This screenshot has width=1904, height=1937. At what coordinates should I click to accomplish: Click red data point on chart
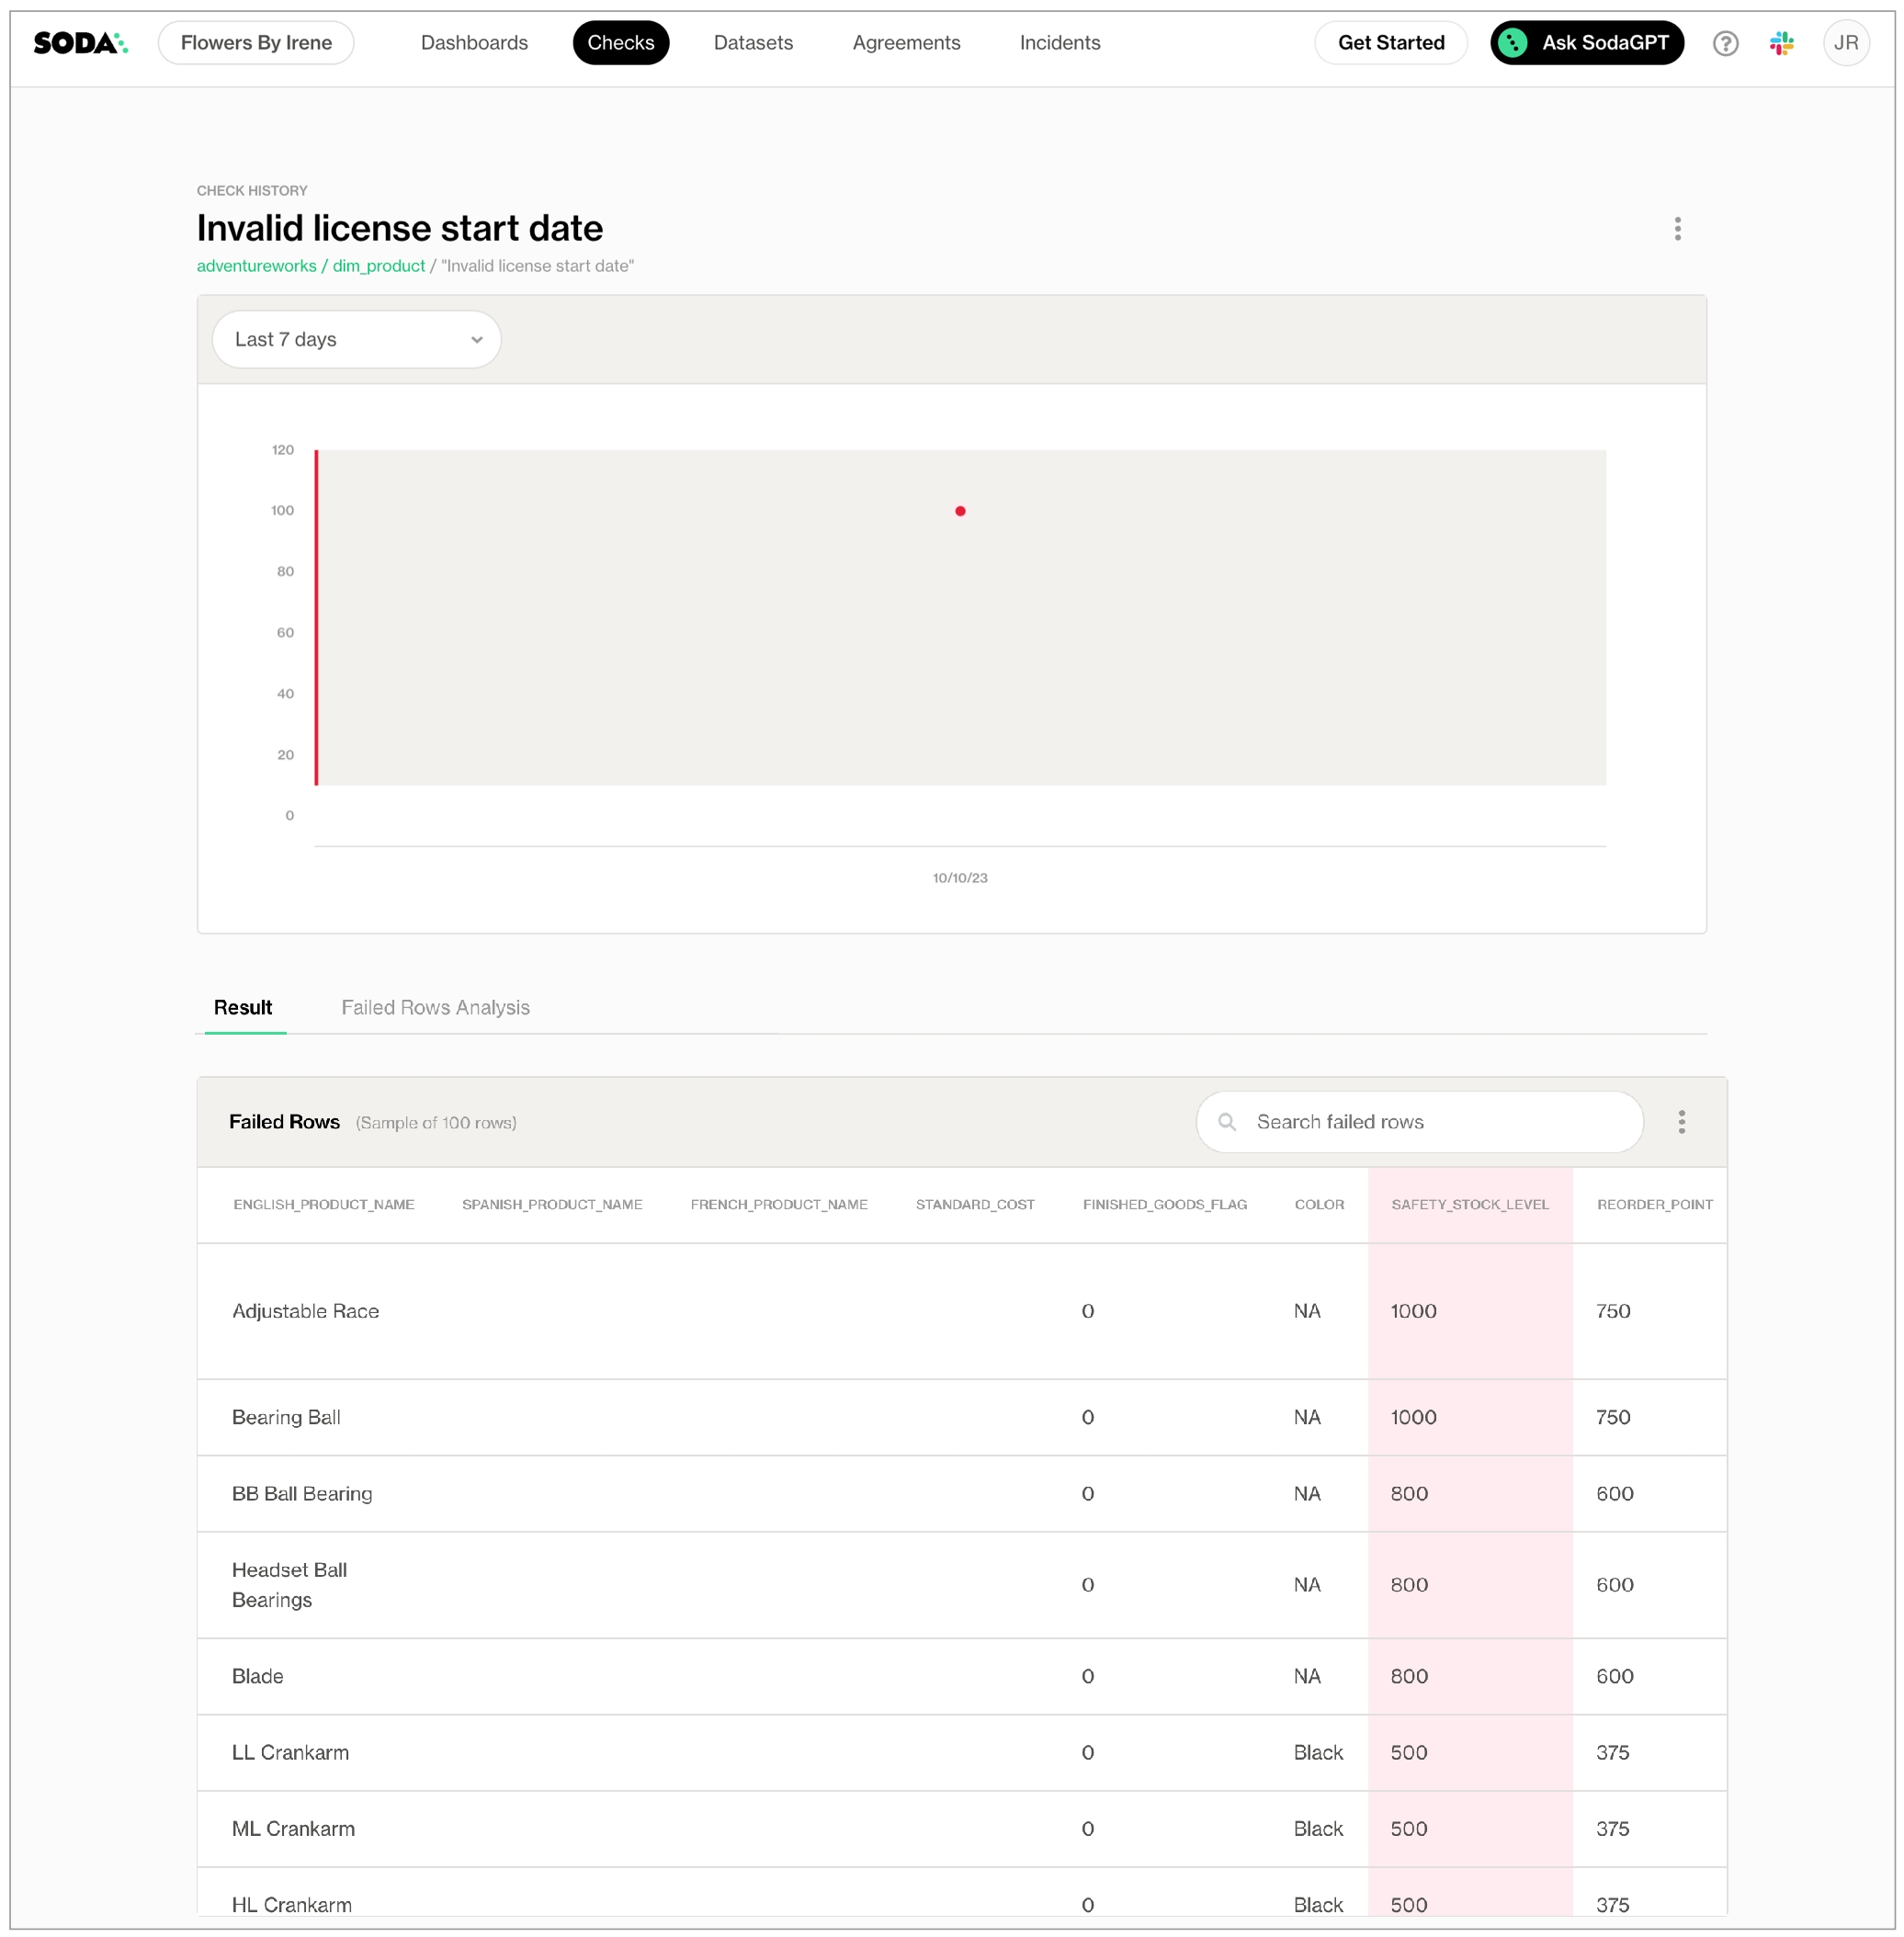(x=960, y=511)
